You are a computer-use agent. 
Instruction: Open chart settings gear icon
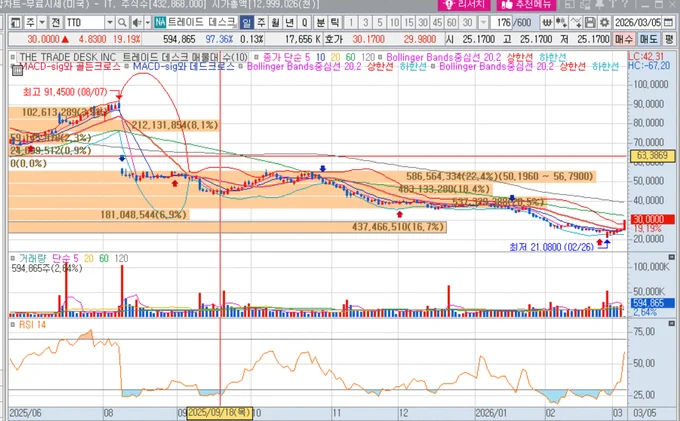click(x=604, y=22)
